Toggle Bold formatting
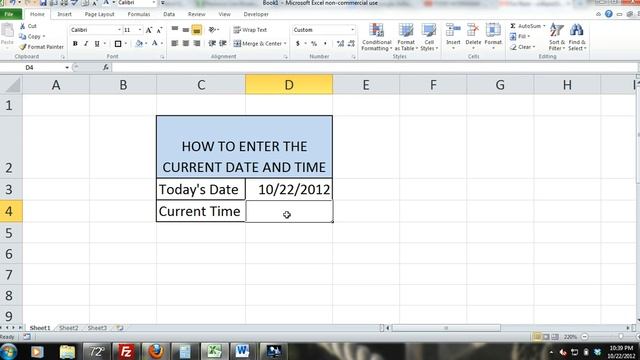The height and width of the screenshot is (360, 640). (75, 43)
